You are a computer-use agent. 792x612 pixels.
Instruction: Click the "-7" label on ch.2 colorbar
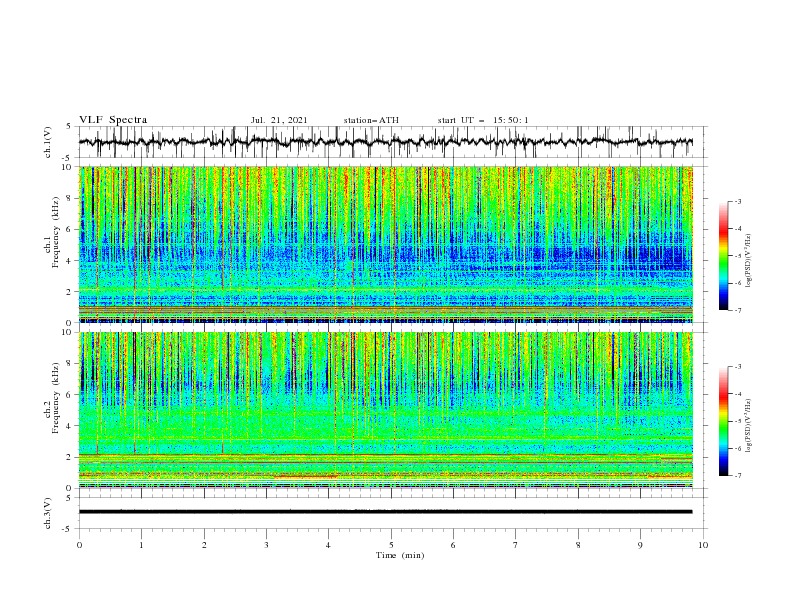pyautogui.click(x=738, y=475)
